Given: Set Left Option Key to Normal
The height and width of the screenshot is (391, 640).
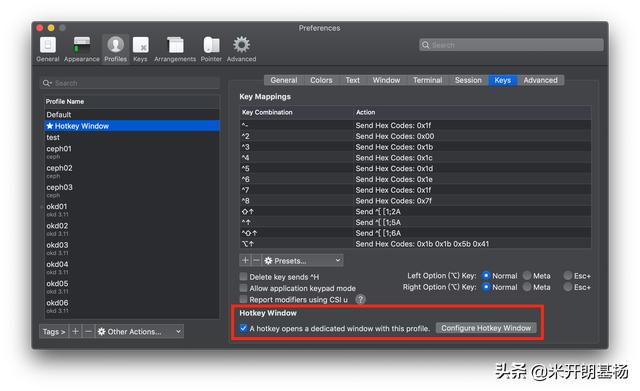Looking at the screenshot, I should click(x=486, y=275).
